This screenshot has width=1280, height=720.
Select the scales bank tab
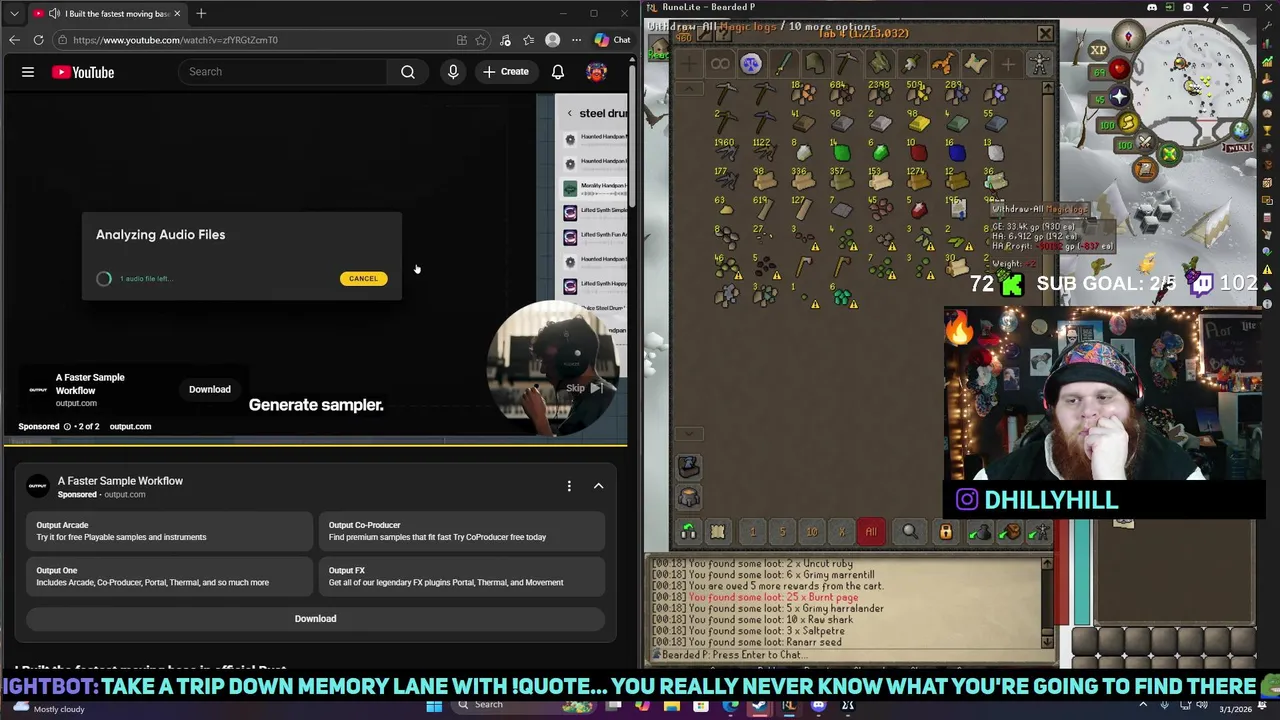[751, 64]
